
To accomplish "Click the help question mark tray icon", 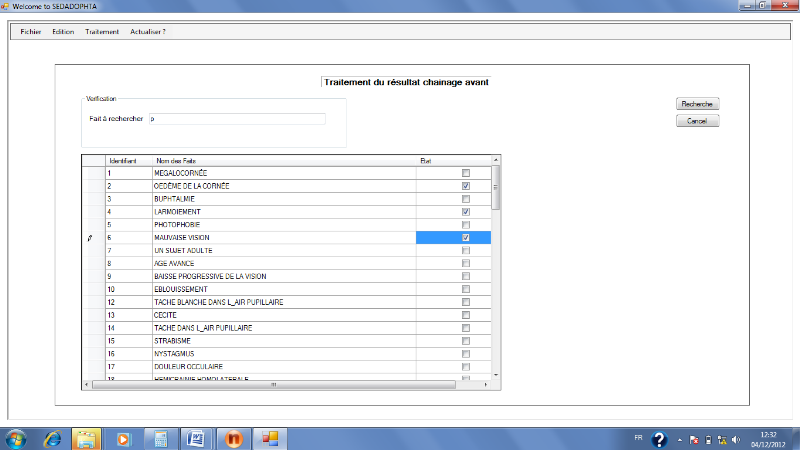I will point(659,439).
